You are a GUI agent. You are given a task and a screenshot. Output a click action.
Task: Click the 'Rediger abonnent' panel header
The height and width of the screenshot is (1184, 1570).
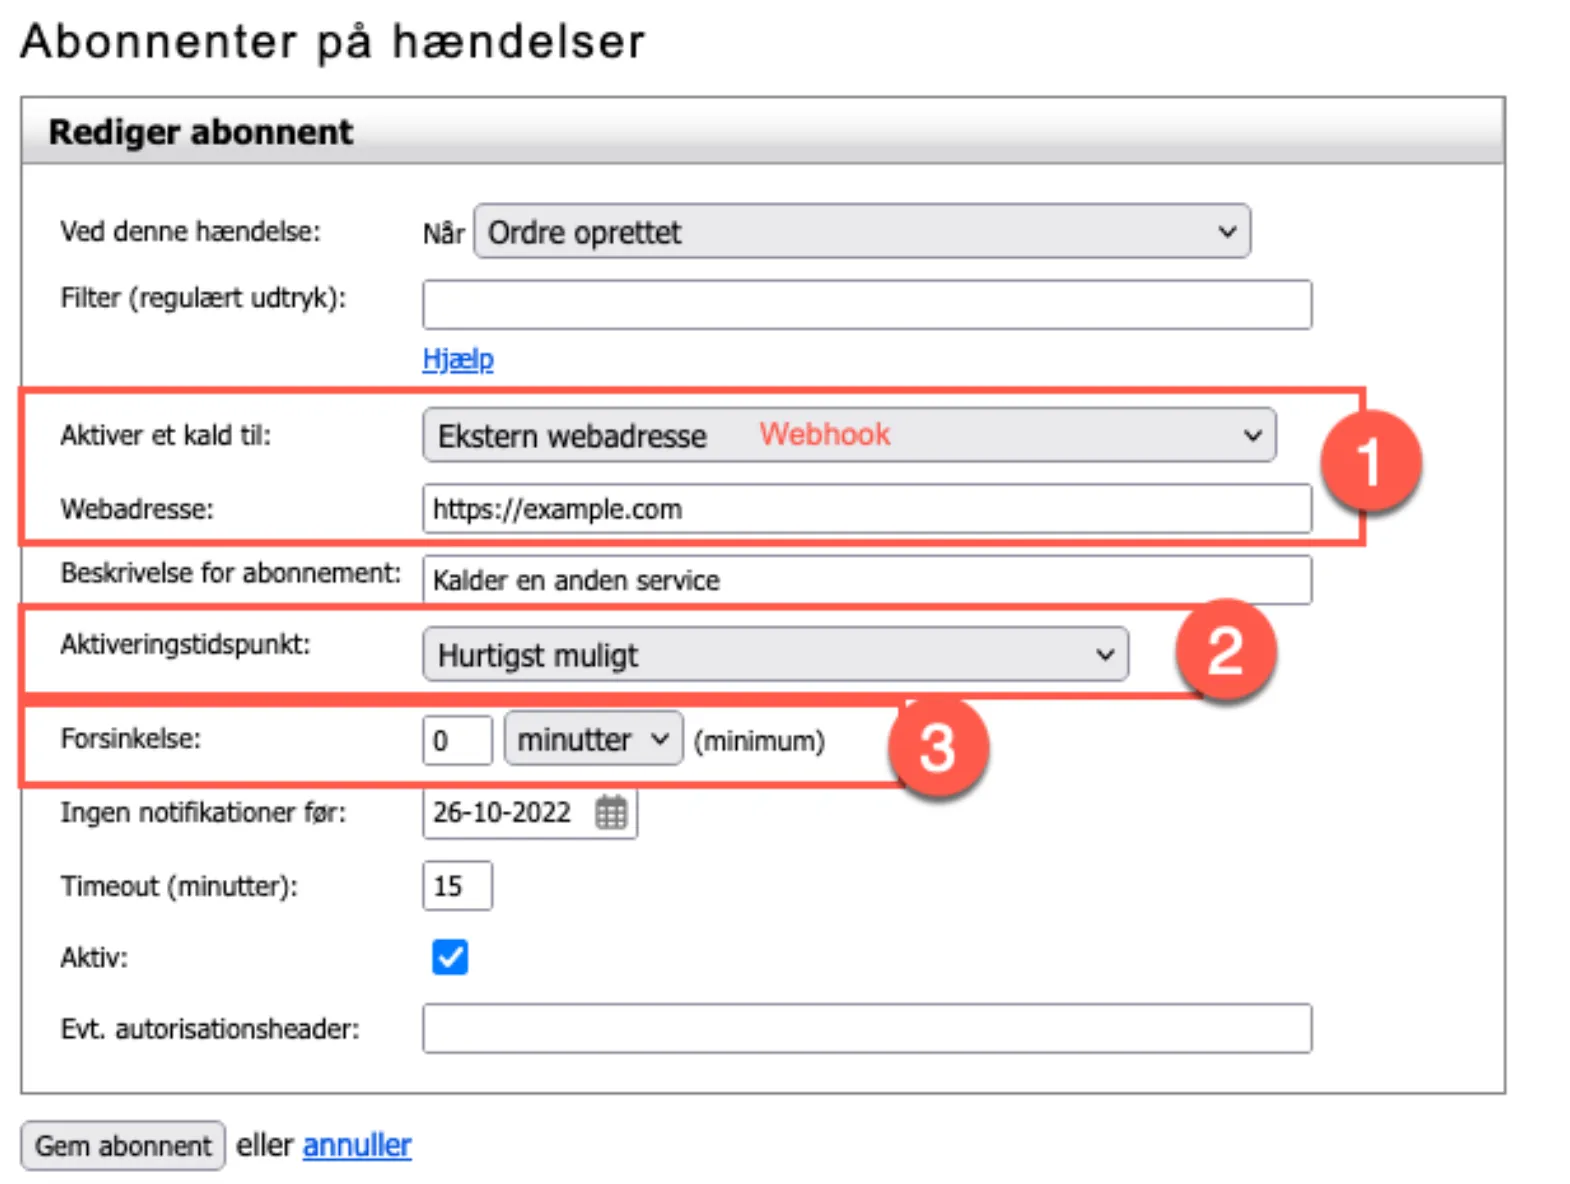(762, 132)
